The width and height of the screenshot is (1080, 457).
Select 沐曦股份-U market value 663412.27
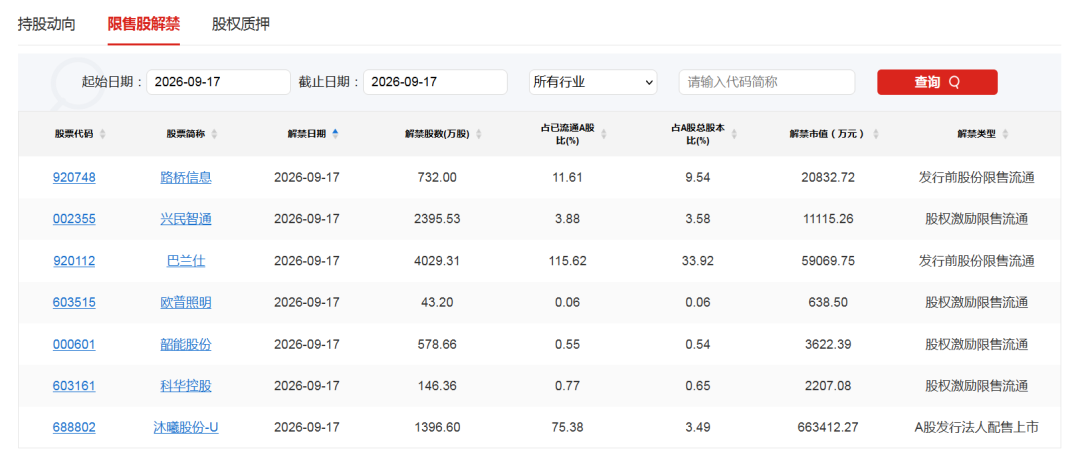[828, 427]
